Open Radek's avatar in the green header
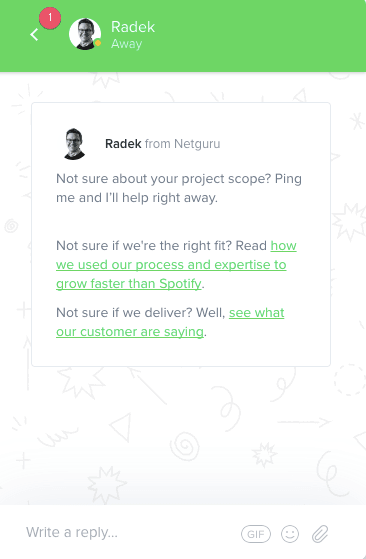Screen dimensions: 366x559 coord(85,34)
